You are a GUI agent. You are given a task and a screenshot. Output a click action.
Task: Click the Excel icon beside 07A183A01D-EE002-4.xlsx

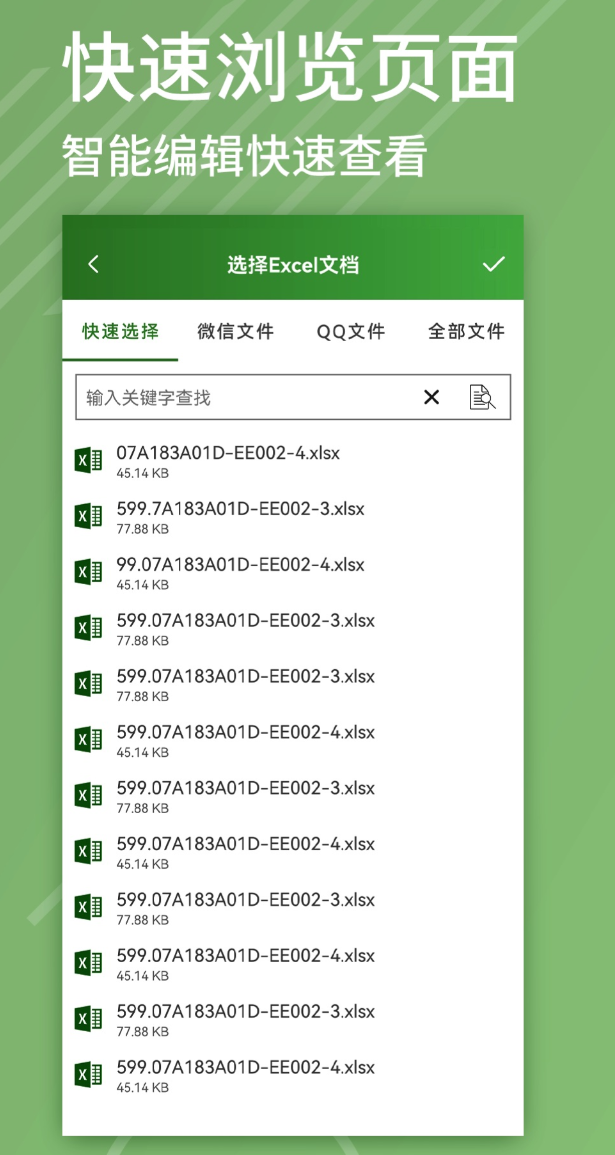tap(89, 461)
